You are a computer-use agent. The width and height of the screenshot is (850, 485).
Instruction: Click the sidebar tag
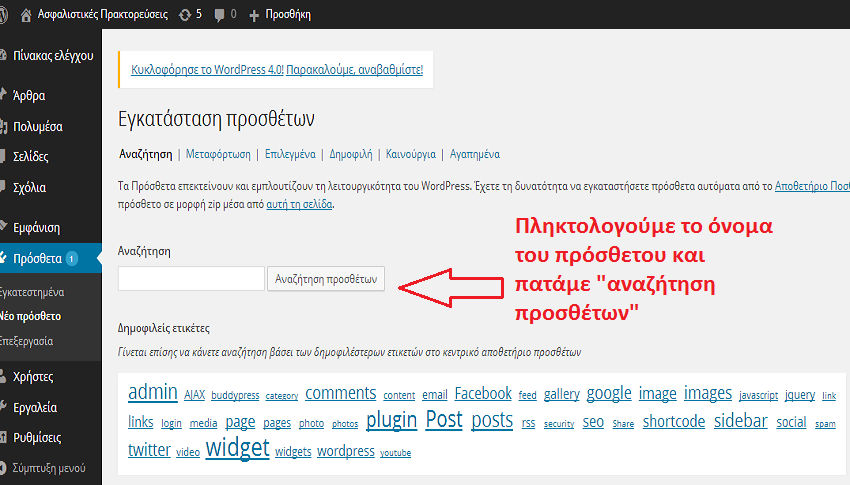[740, 421]
